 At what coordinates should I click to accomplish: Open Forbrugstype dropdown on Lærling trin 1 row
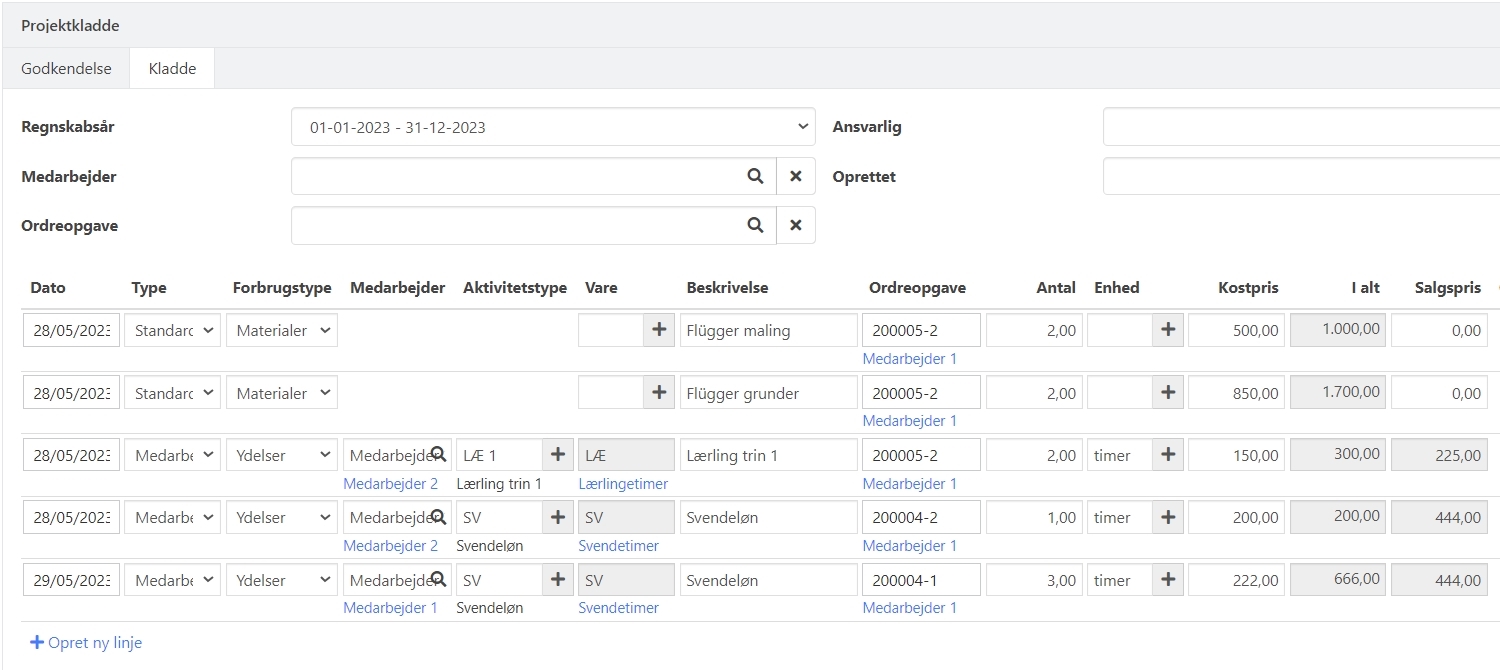(x=282, y=455)
